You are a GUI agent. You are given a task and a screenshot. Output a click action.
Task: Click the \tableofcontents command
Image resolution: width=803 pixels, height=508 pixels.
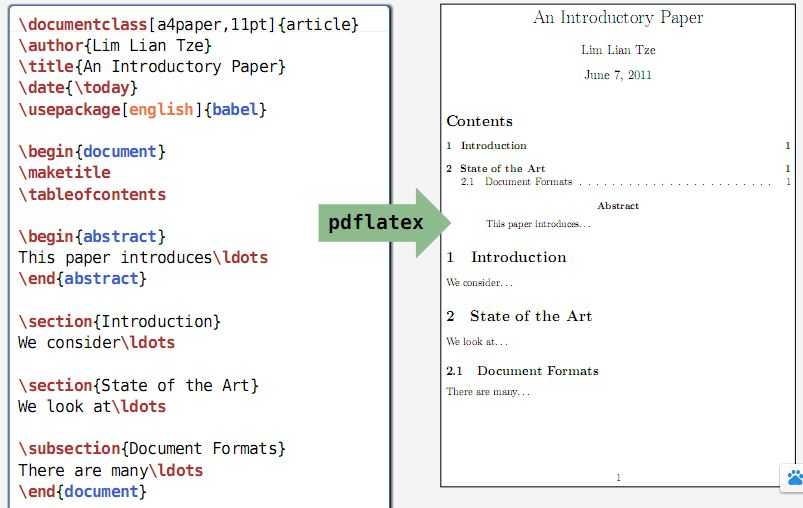92,195
